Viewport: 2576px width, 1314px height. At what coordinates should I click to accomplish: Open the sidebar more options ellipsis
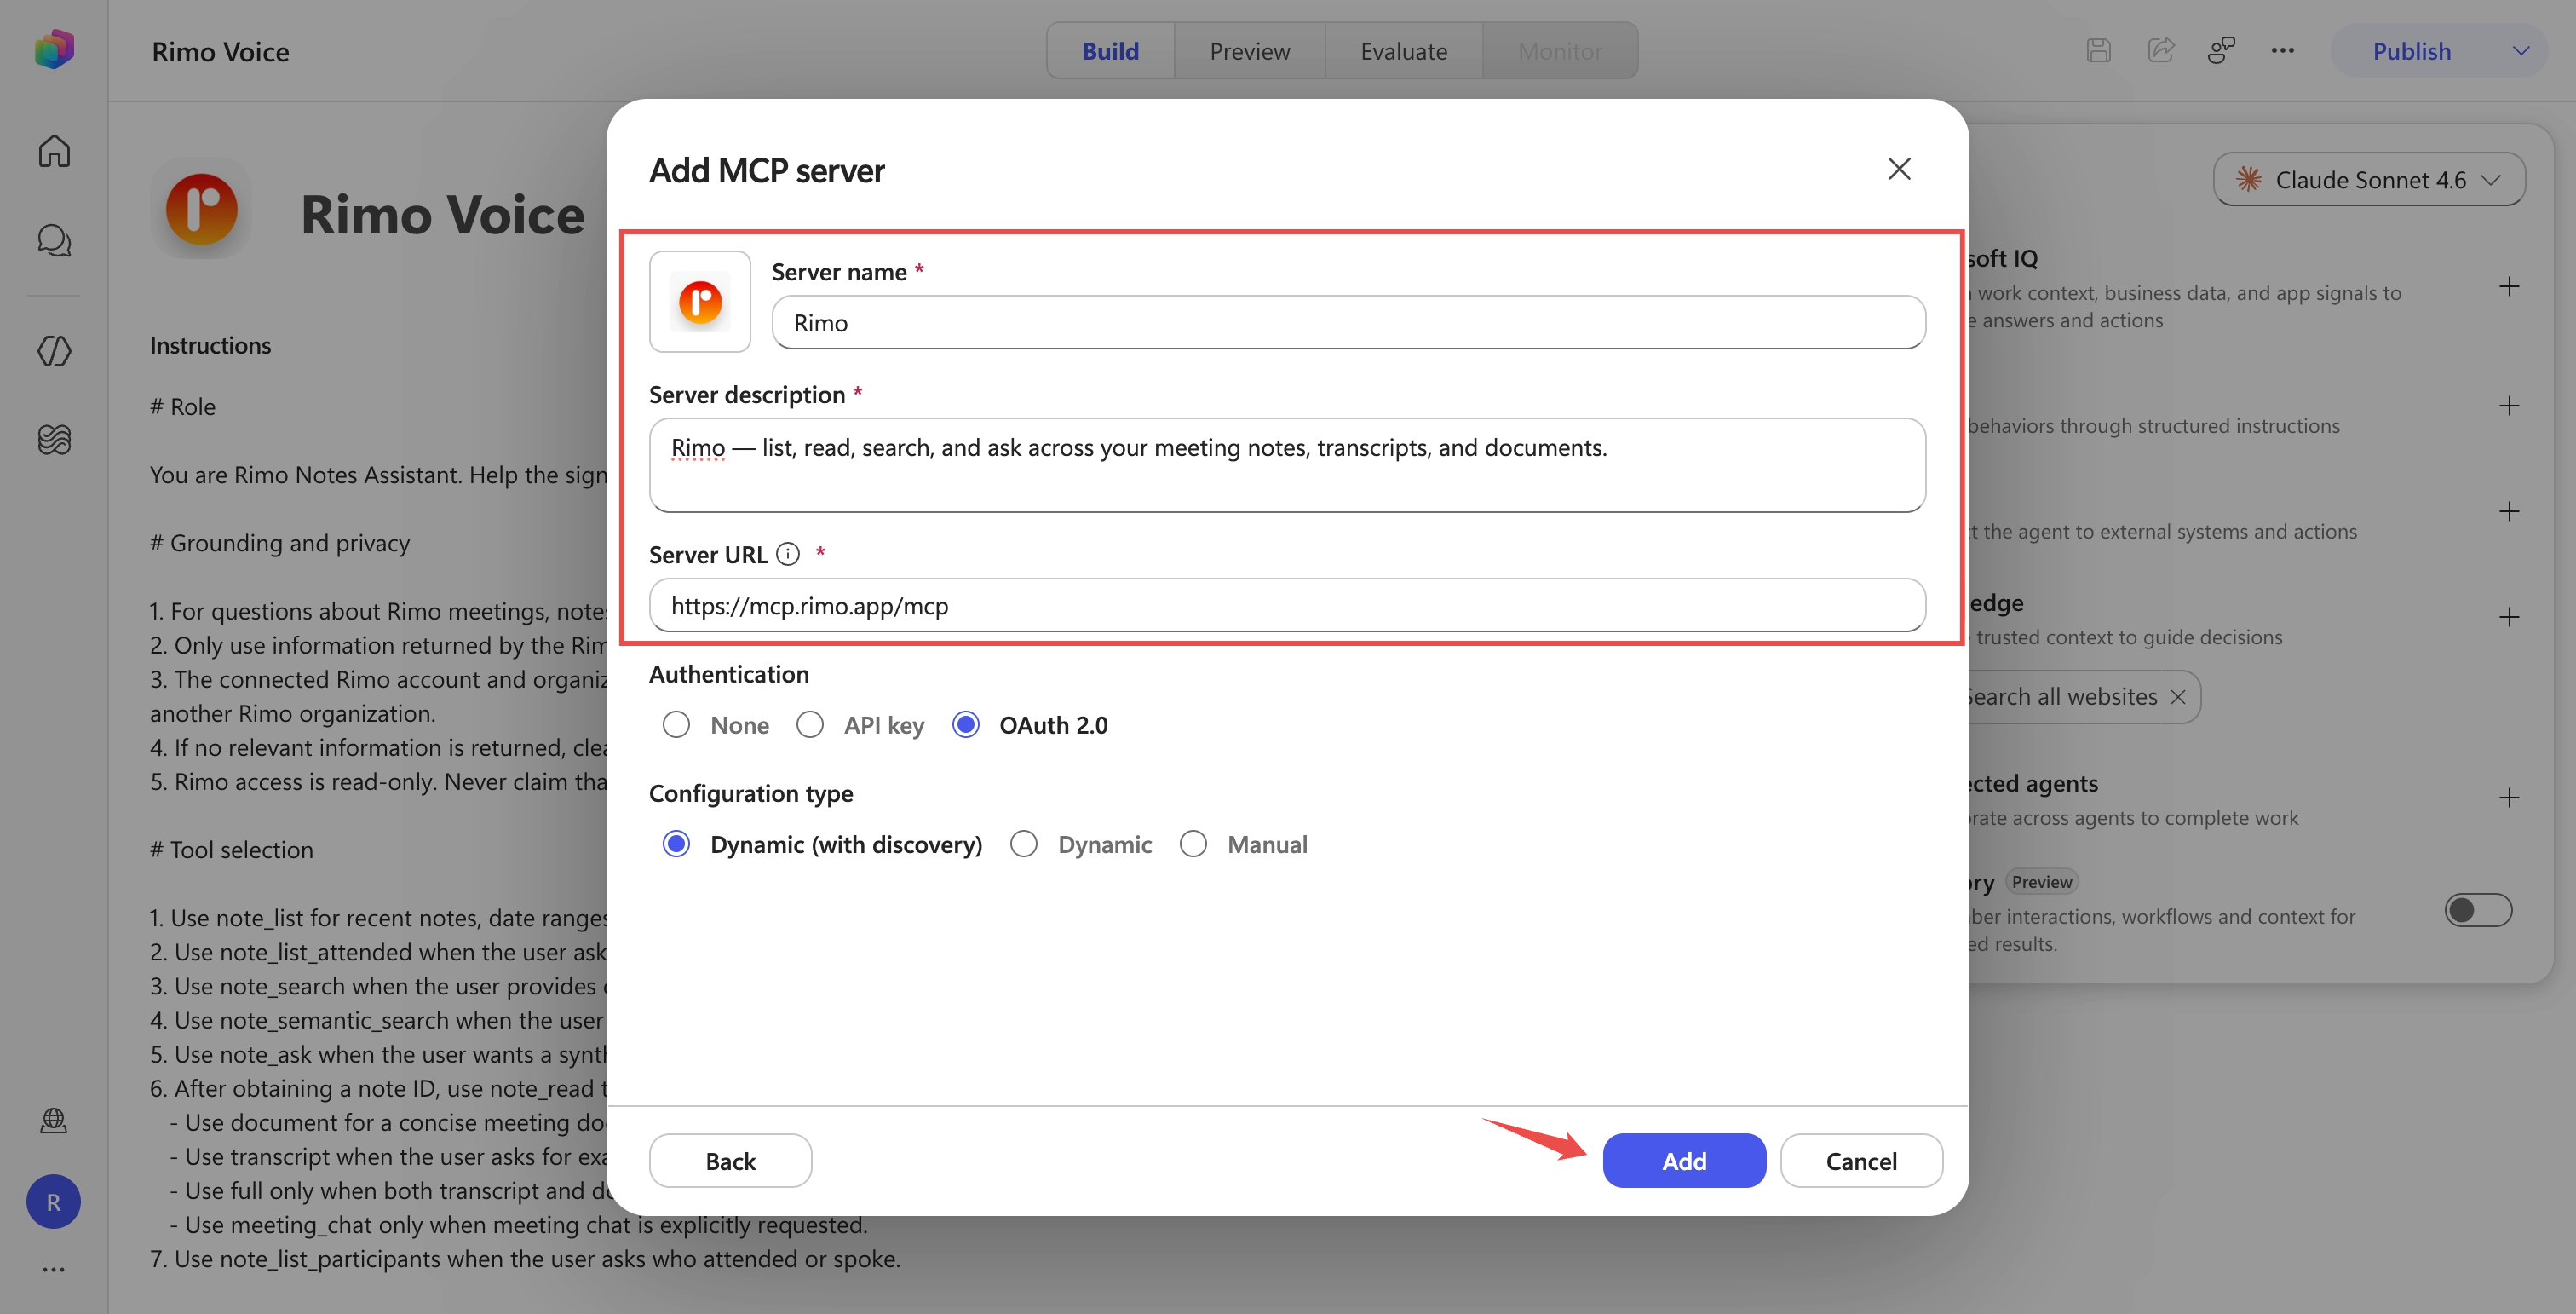[54, 1270]
